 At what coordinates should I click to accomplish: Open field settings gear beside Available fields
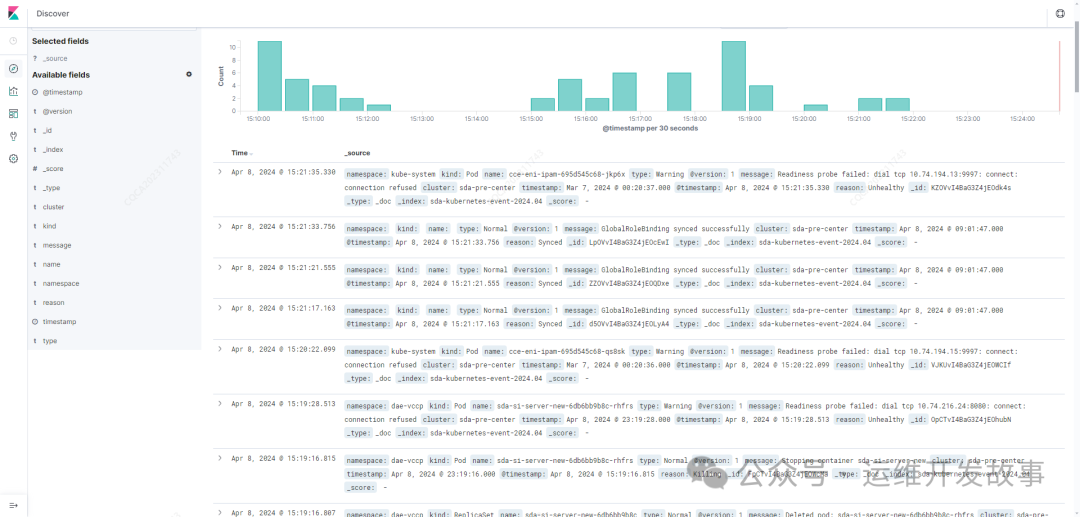[x=189, y=74]
